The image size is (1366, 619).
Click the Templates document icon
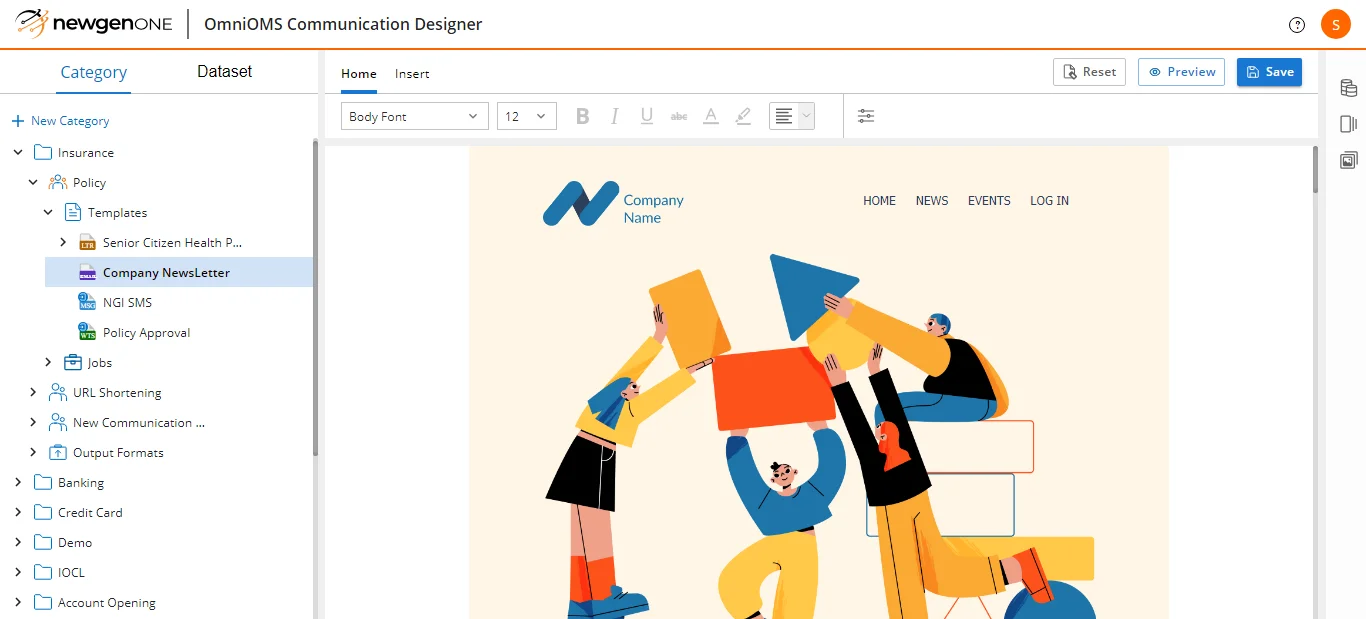coord(73,213)
